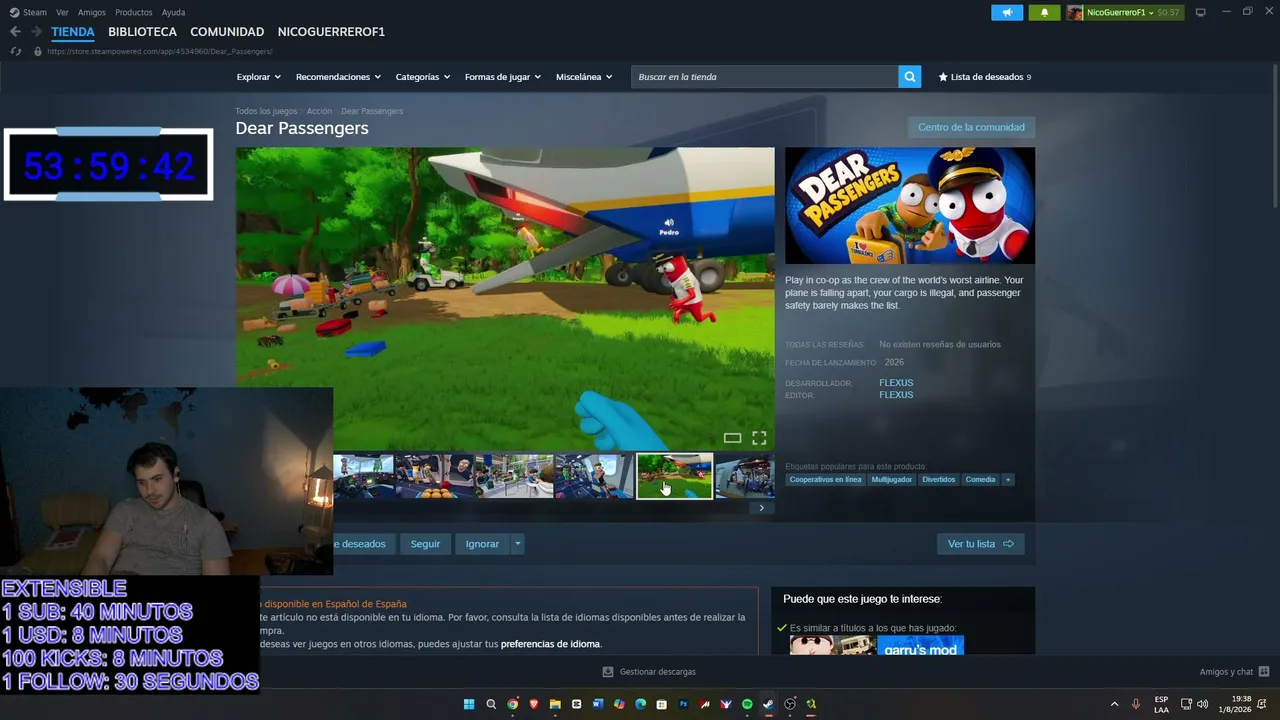Enter fullscreen on the game video
Viewport: 1280px width, 720px height.
(759, 438)
